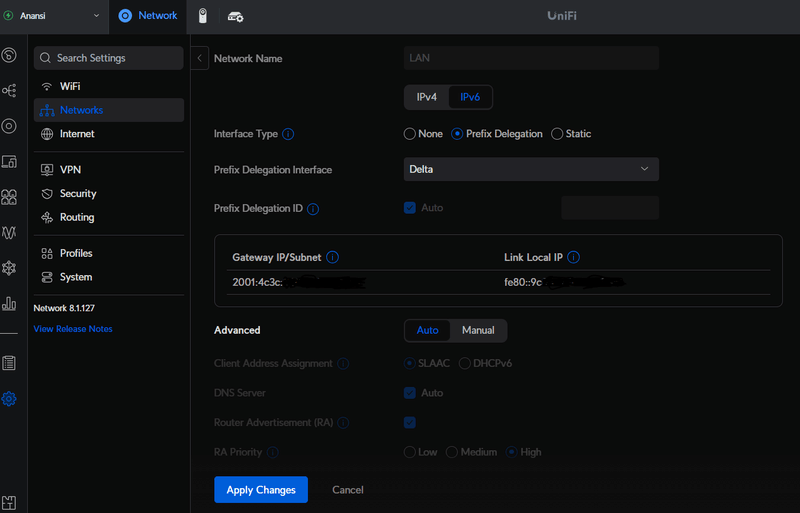The image size is (800, 513).
Task: Click the Protect camera app icon
Action: click(x=203, y=16)
